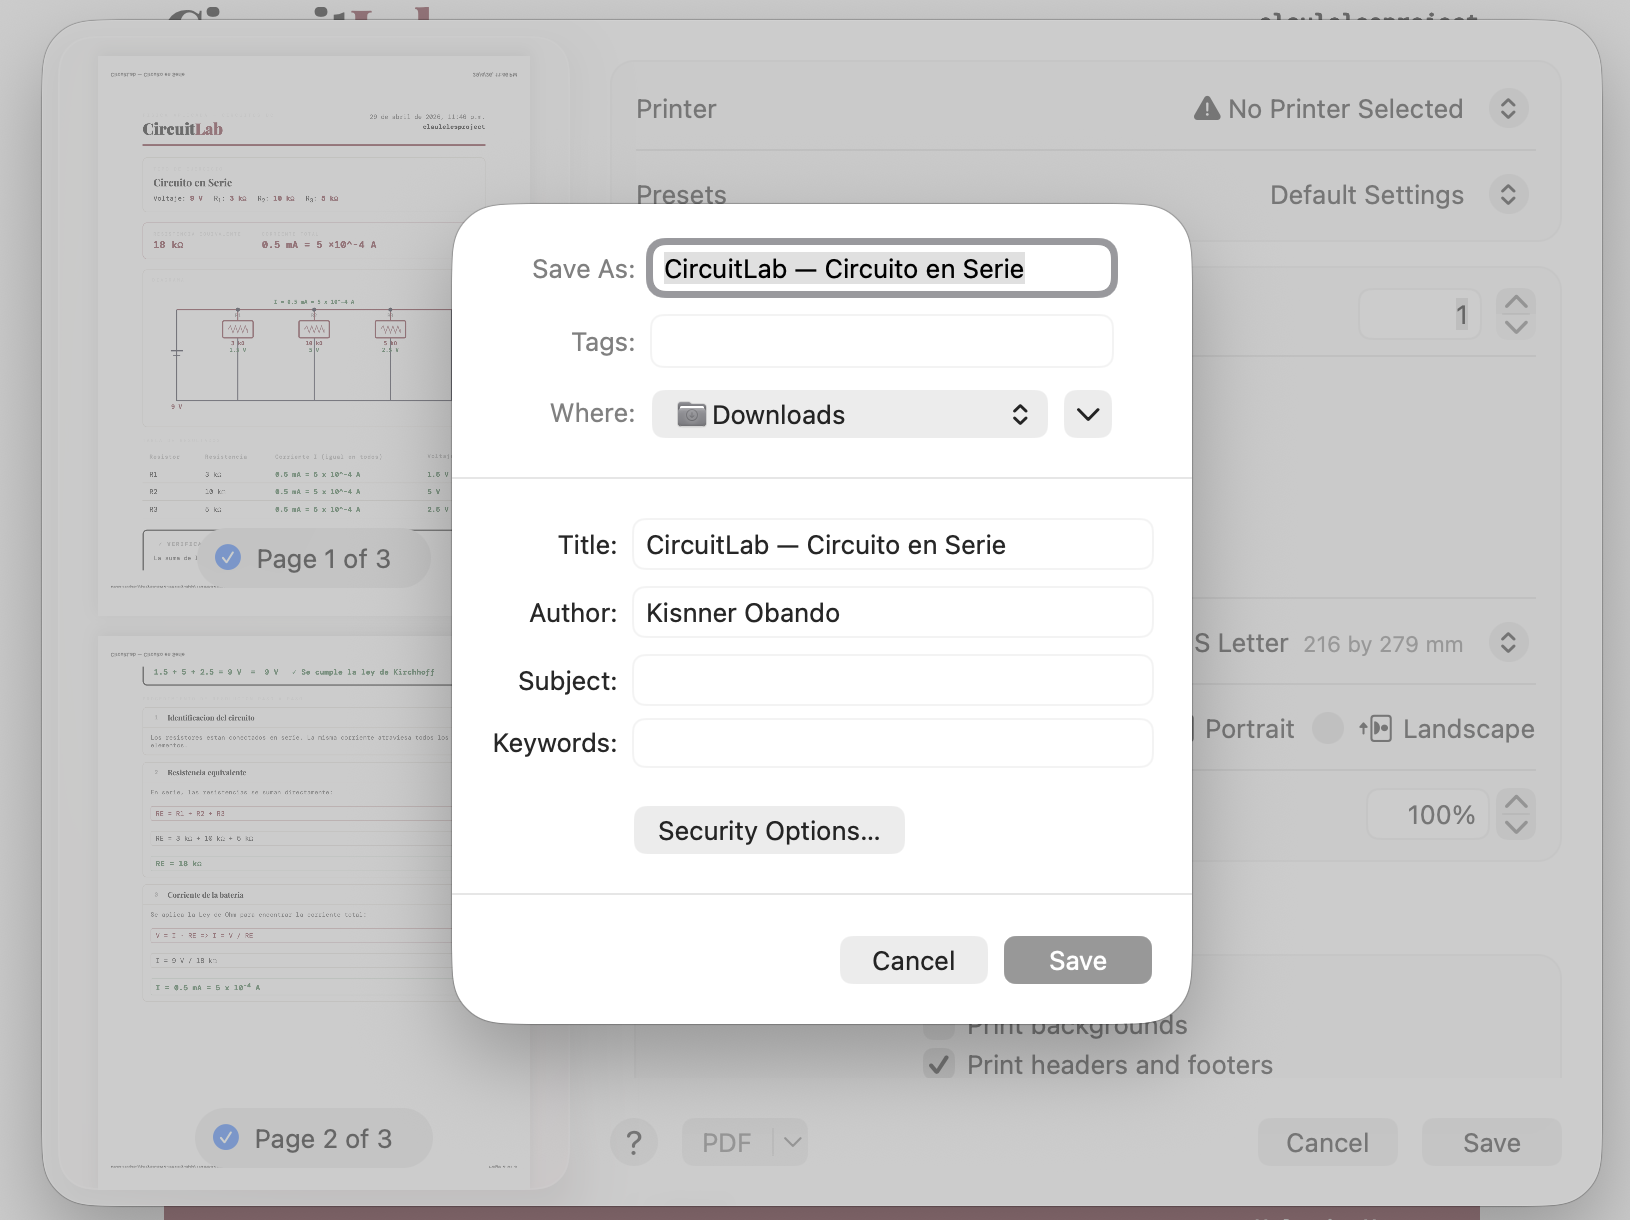Click the Printer label
The height and width of the screenshot is (1220, 1630).
click(x=676, y=108)
